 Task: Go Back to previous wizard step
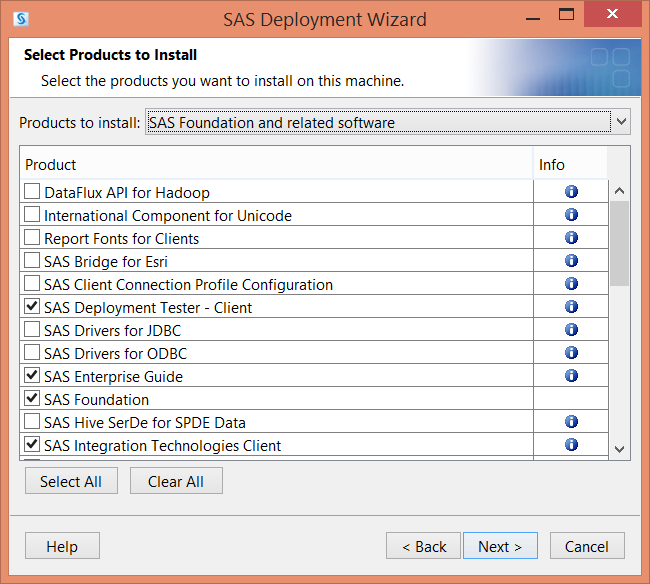tap(423, 546)
